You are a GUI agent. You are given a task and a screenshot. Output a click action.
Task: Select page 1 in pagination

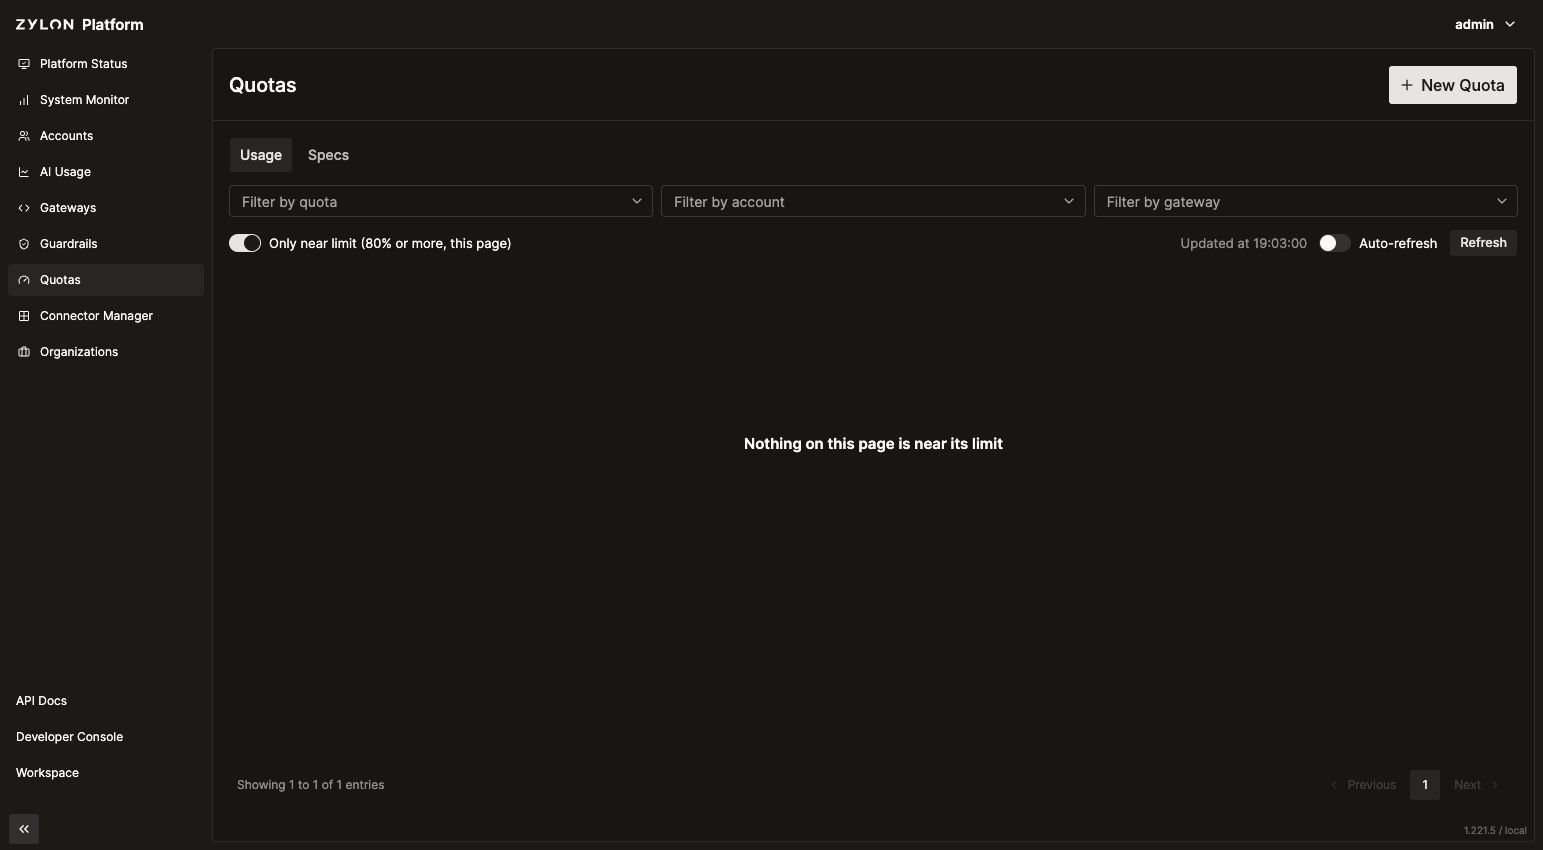tap(1425, 785)
